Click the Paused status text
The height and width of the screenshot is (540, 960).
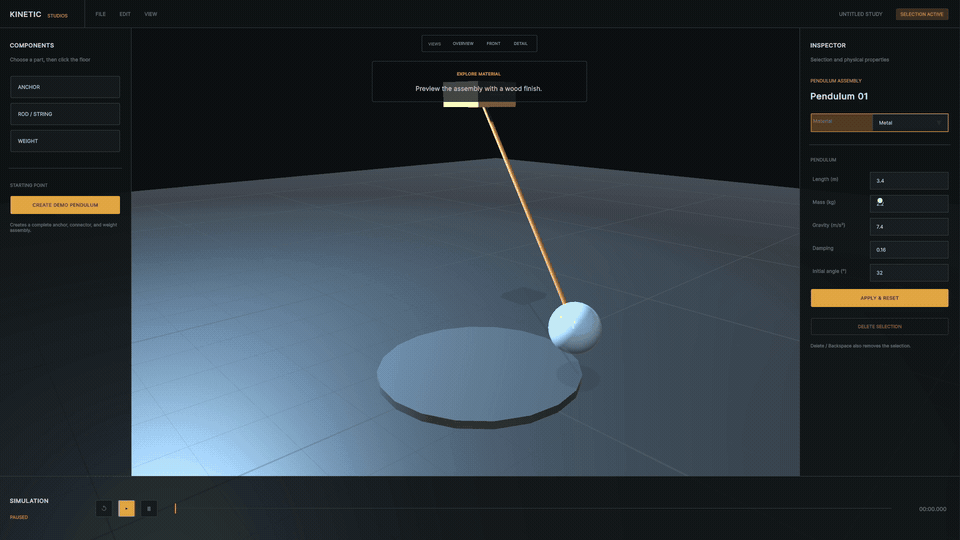pyautogui.click(x=19, y=517)
